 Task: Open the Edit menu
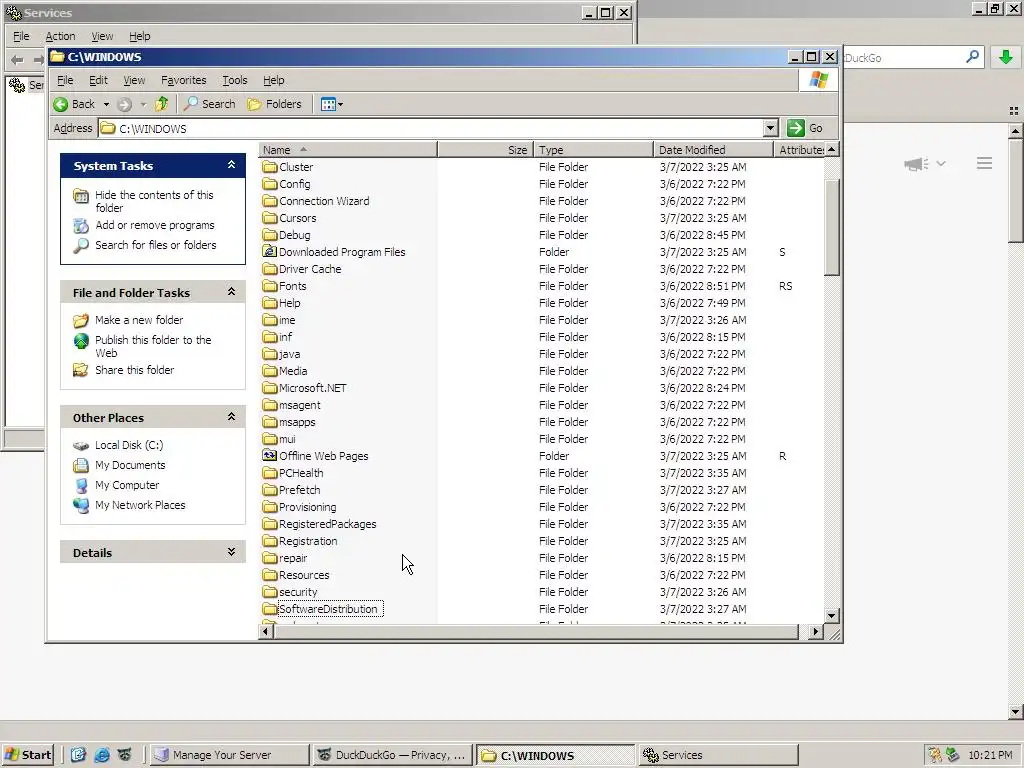pos(99,80)
